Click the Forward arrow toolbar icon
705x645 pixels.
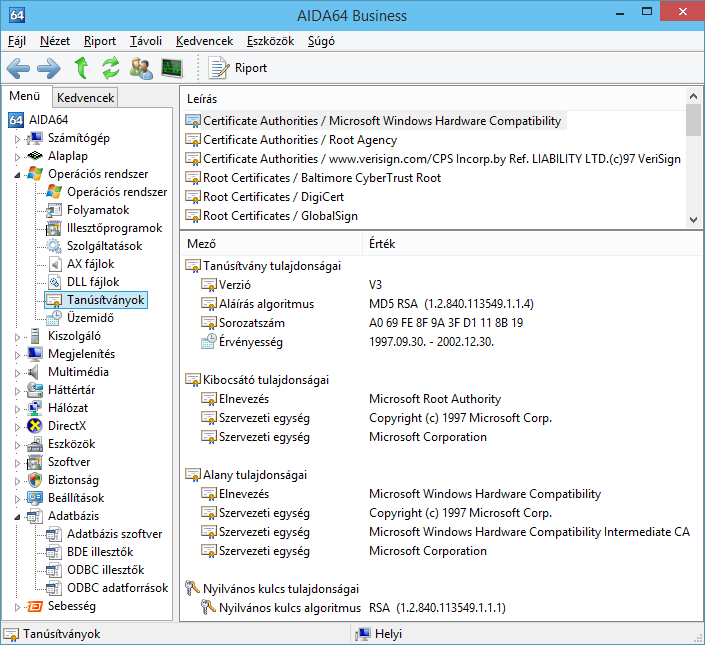[49, 68]
